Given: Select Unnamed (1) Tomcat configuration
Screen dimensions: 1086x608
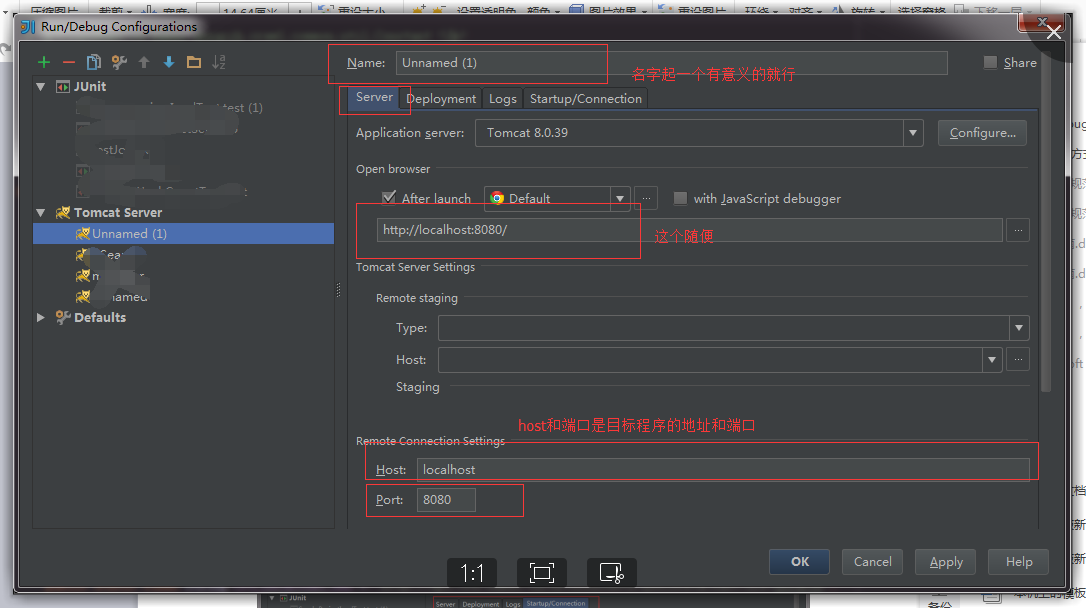Looking at the screenshot, I should pos(184,233).
